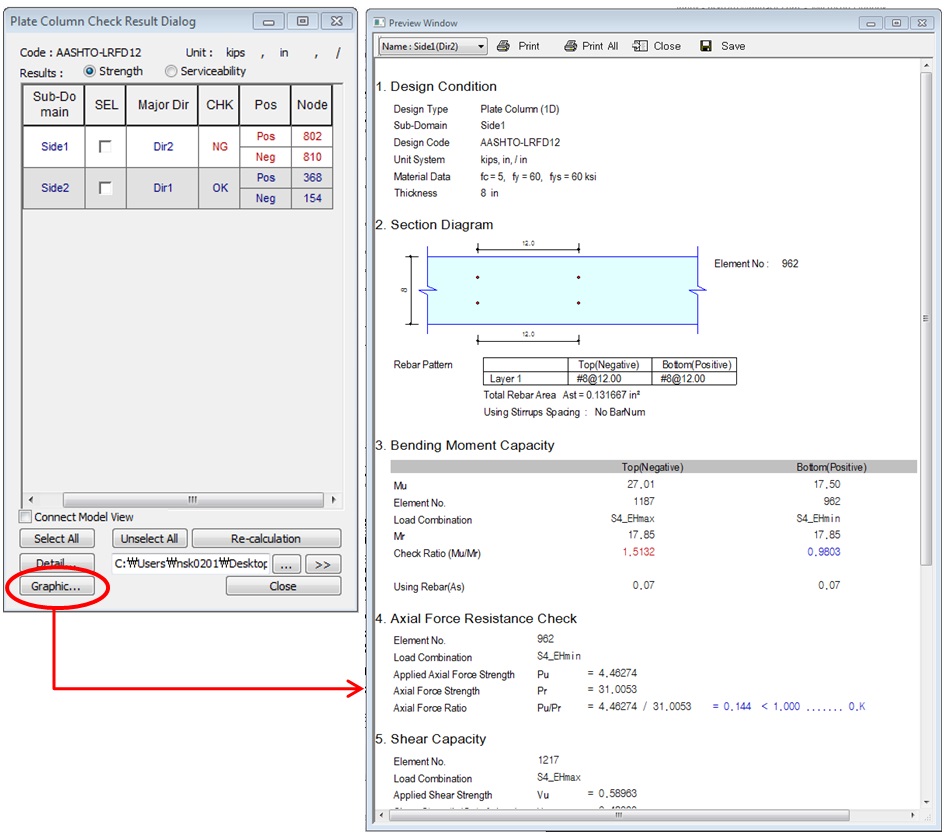Select the Strength results option
Screen dimensions: 951x837
coord(91,71)
